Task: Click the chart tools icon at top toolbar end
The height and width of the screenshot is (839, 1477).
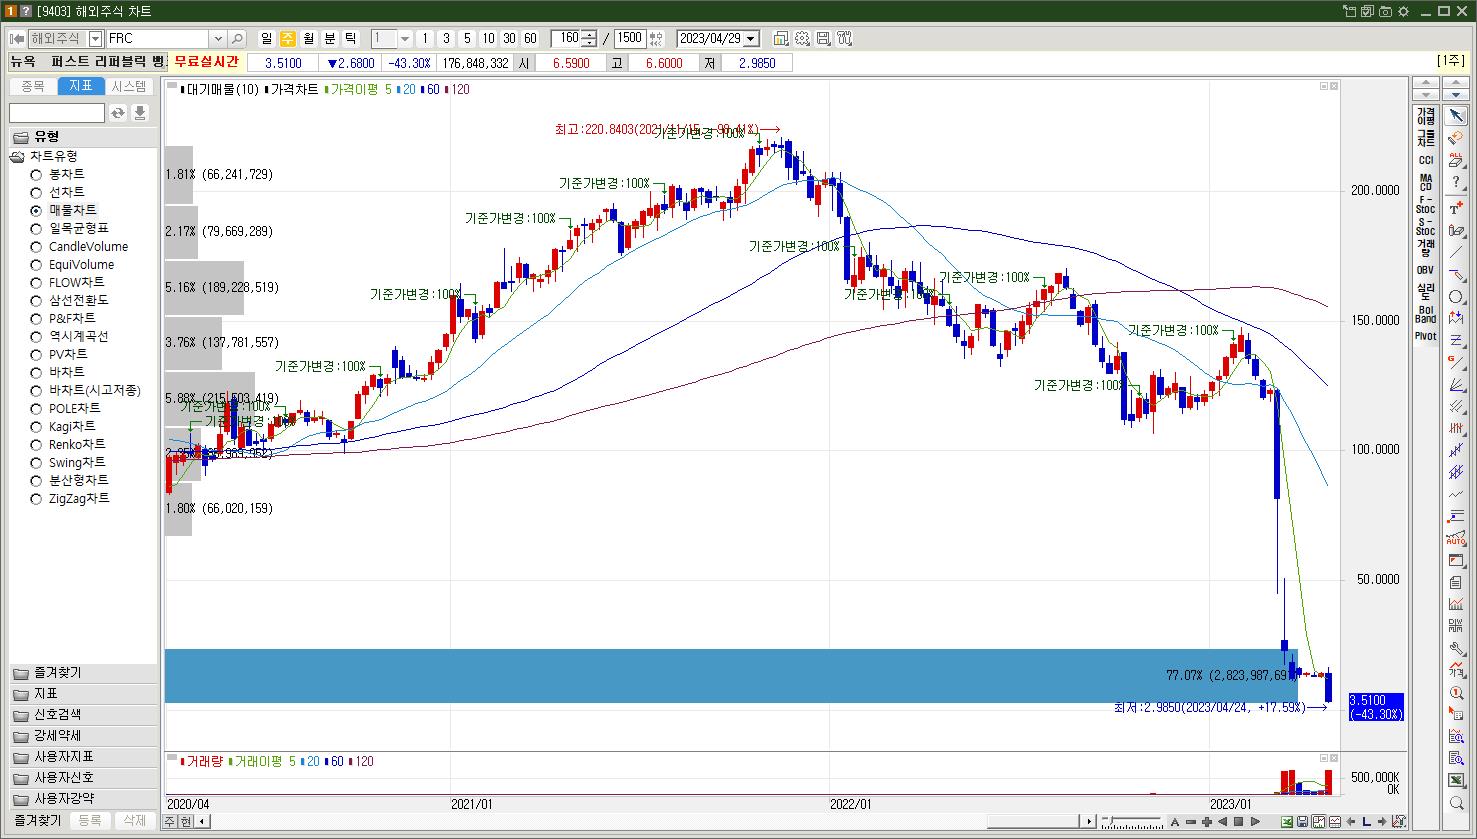Action: pyautogui.click(x=845, y=38)
